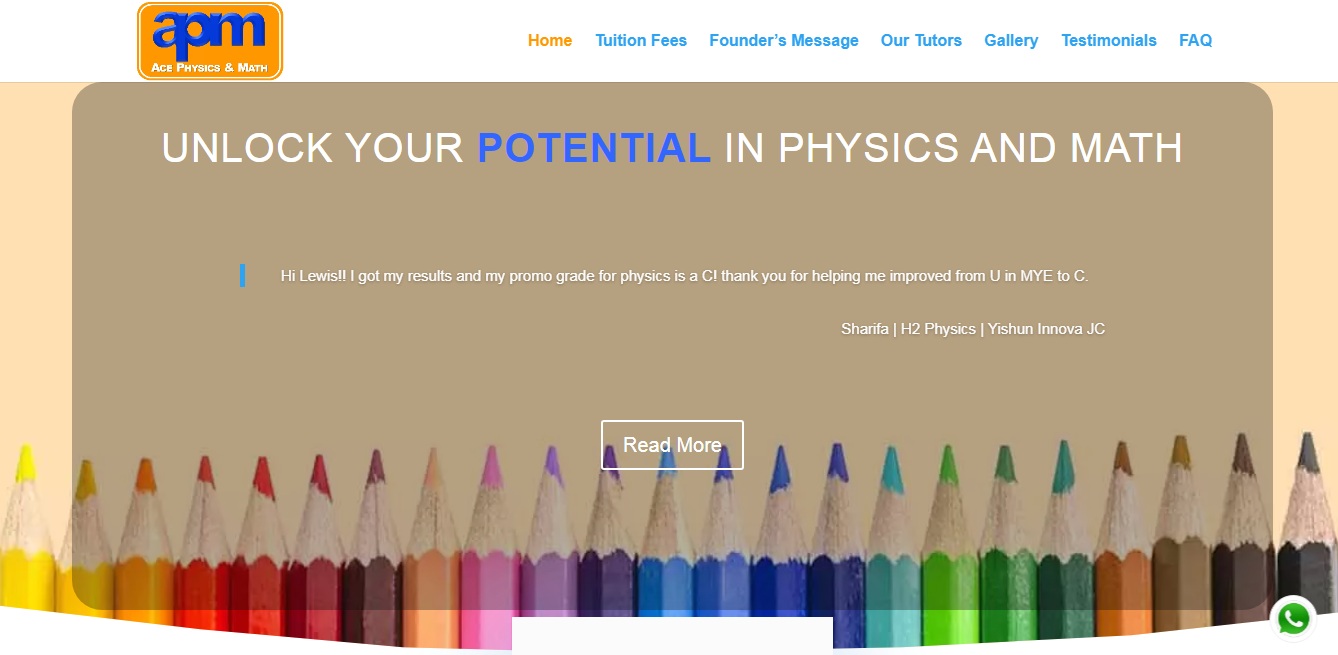Open the Gallery page
Screen dimensions: 1338x655
(x=1011, y=41)
